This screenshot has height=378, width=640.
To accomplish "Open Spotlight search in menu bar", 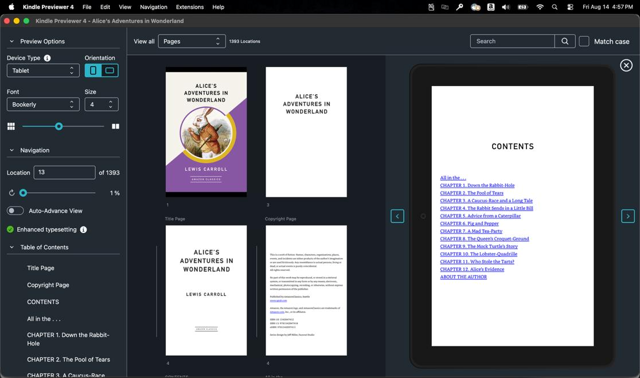I will click(555, 7).
